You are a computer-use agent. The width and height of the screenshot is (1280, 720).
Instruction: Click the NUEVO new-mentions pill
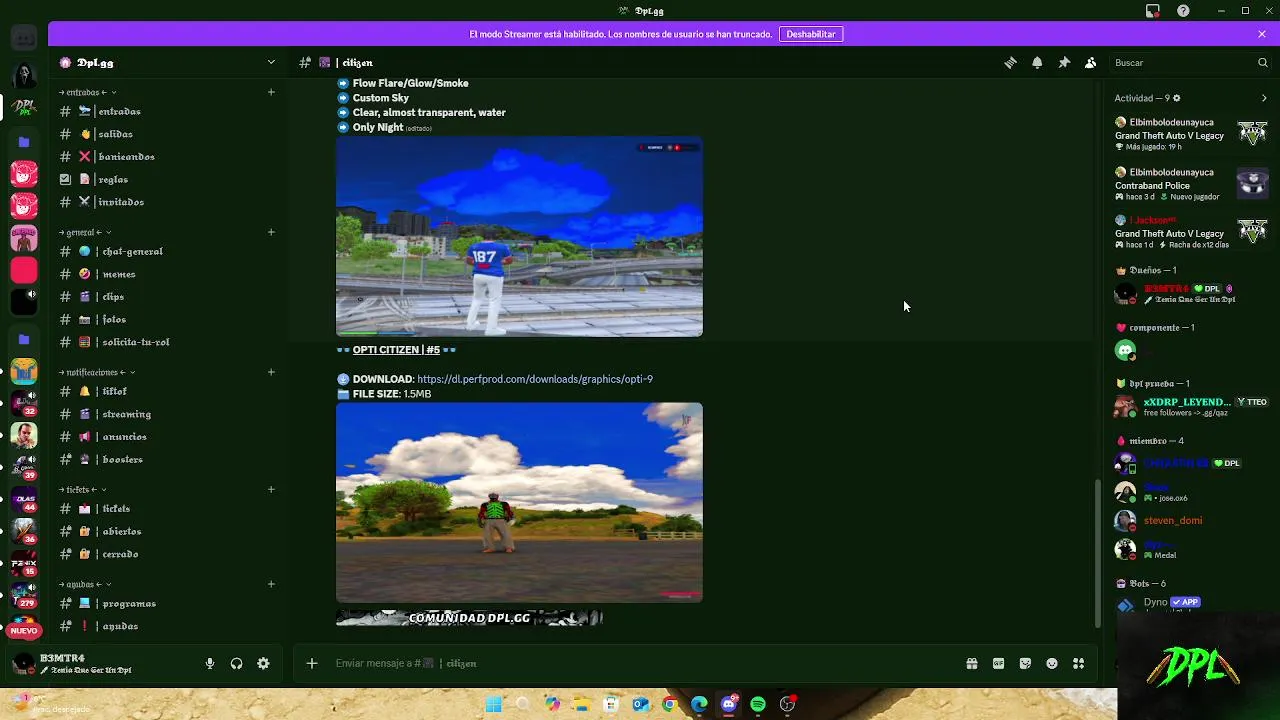pyautogui.click(x=24, y=630)
